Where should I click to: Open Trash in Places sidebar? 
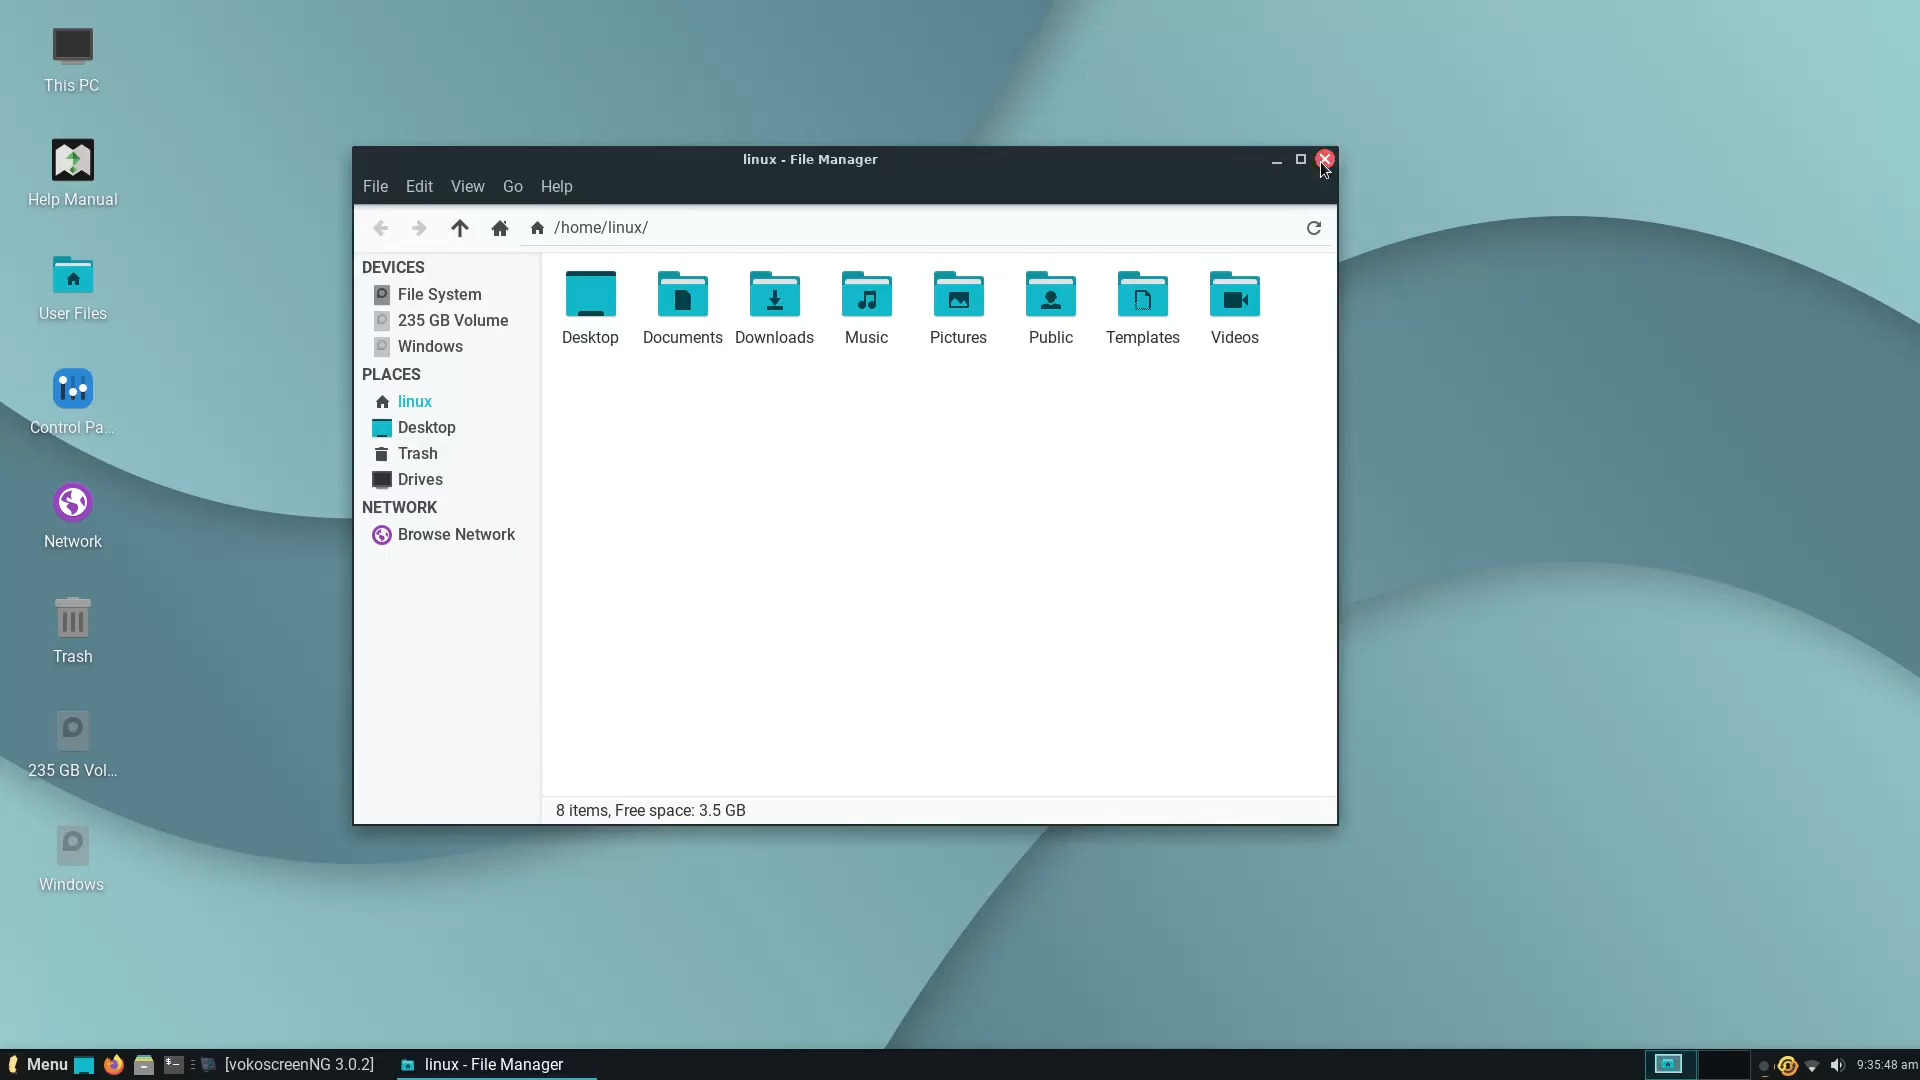[x=417, y=453]
